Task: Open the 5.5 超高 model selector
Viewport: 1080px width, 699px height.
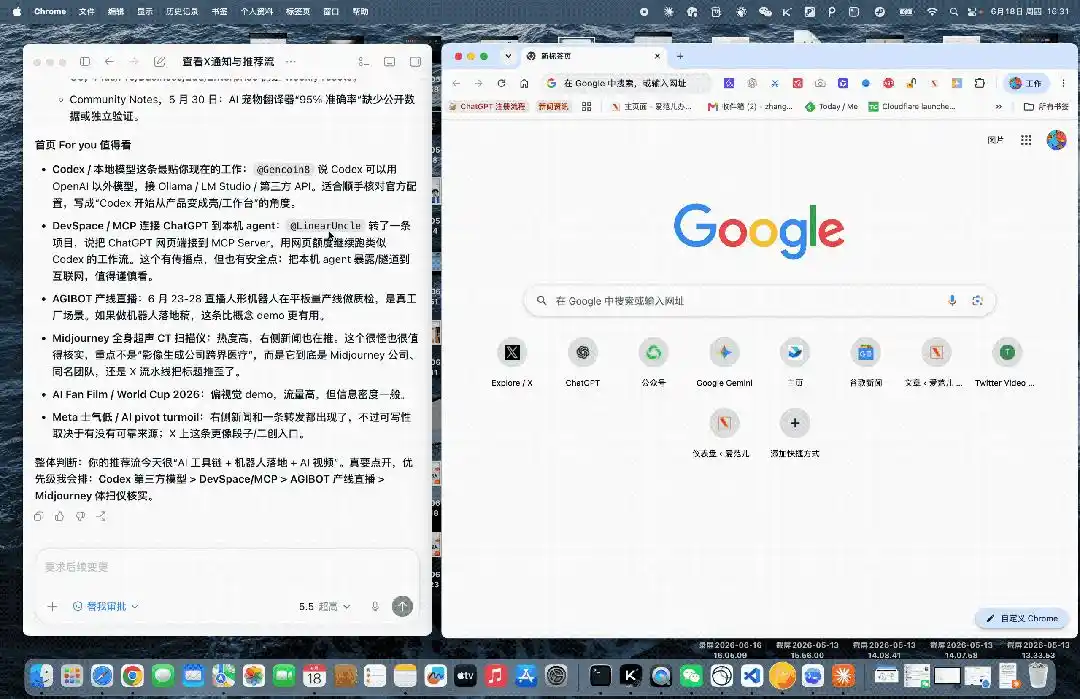Action: coord(324,606)
